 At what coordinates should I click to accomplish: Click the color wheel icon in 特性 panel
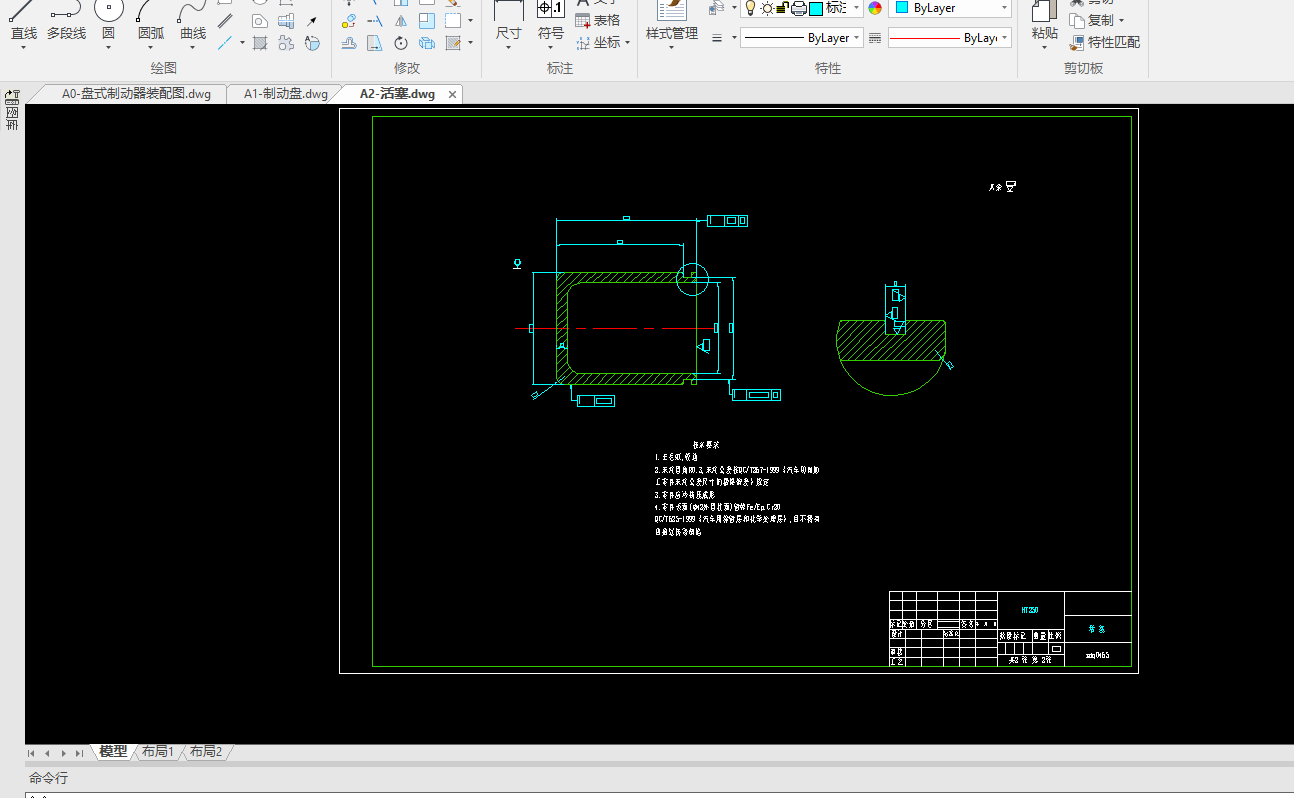tap(875, 8)
